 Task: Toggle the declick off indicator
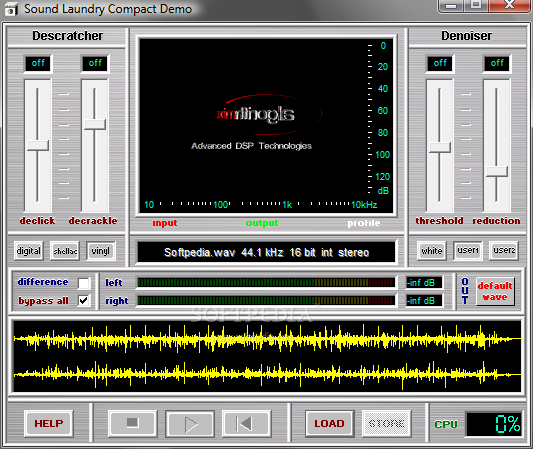tap(38, 63)
